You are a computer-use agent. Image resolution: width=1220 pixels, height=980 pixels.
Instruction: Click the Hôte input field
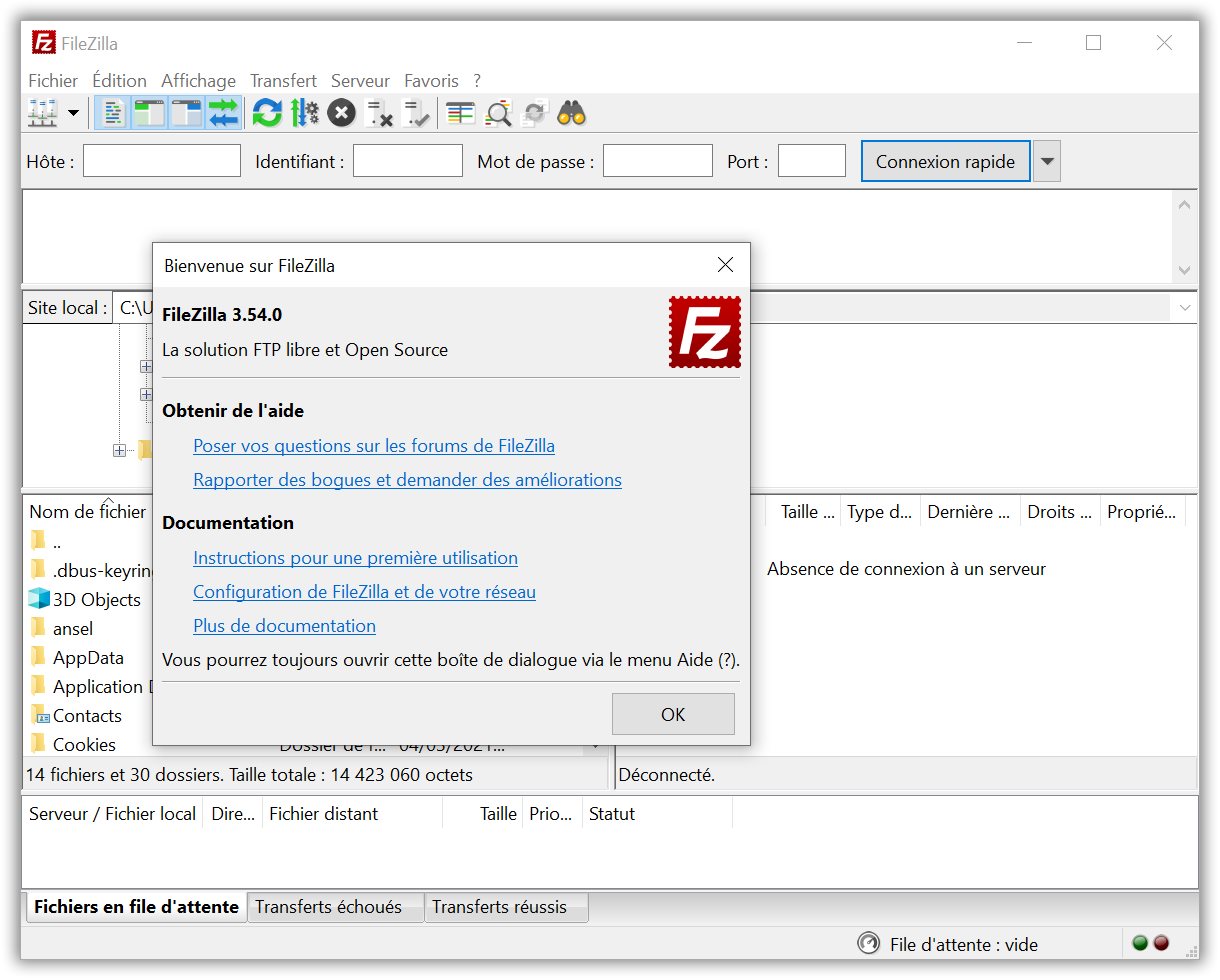(162, 161)
